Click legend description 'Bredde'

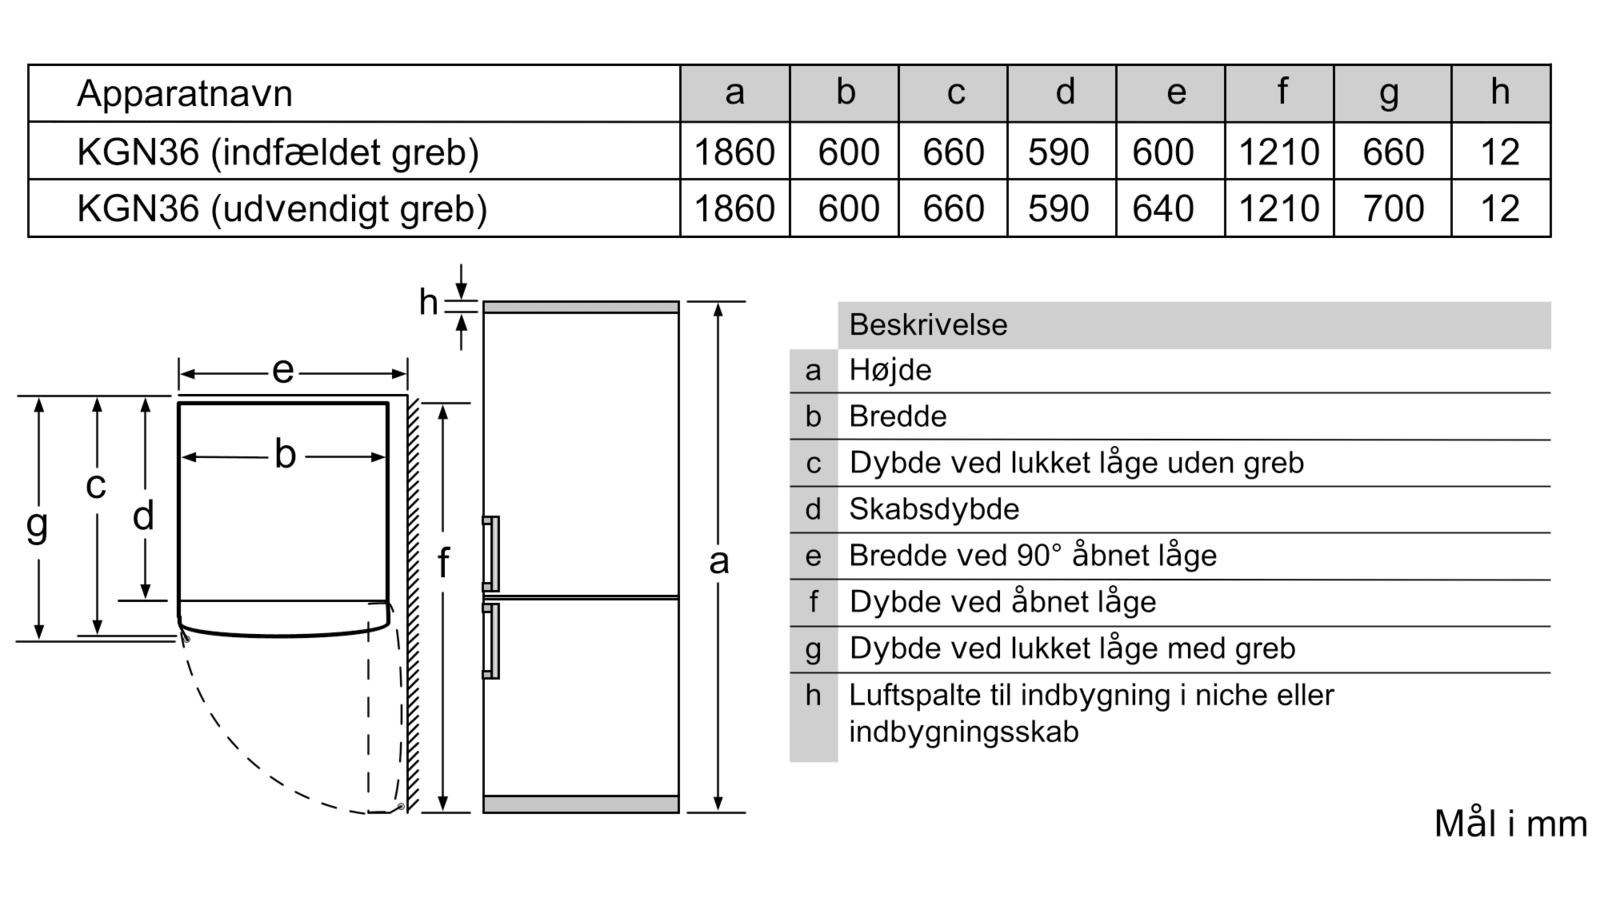click(898, 417)
